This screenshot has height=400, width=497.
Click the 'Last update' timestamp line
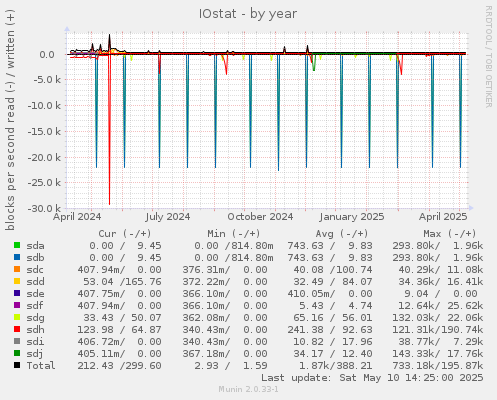pyautogui.click(x=372, y=378)
